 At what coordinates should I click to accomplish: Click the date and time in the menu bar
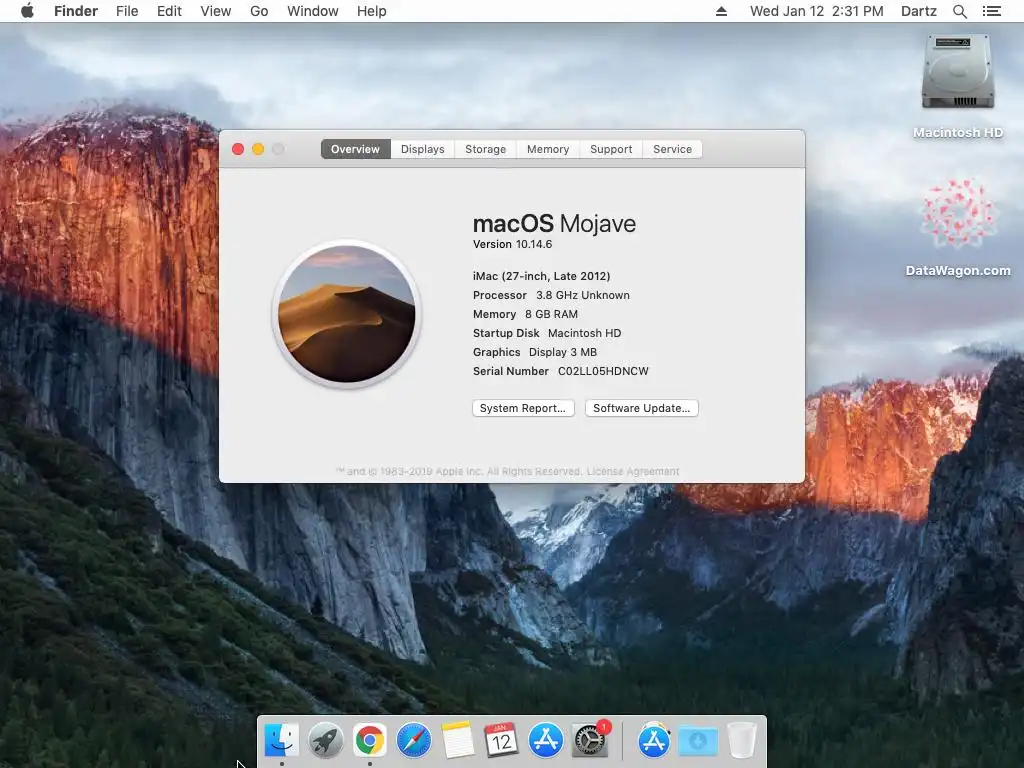tap(816, 11)
